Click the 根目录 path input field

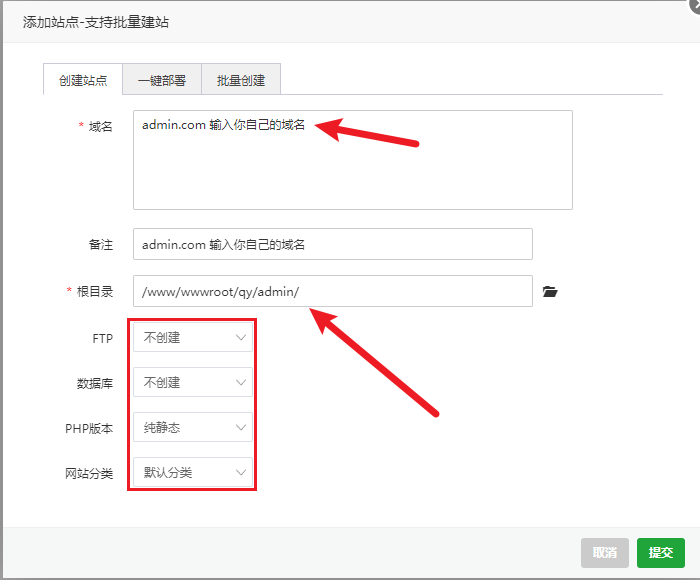tap(332, 292)
